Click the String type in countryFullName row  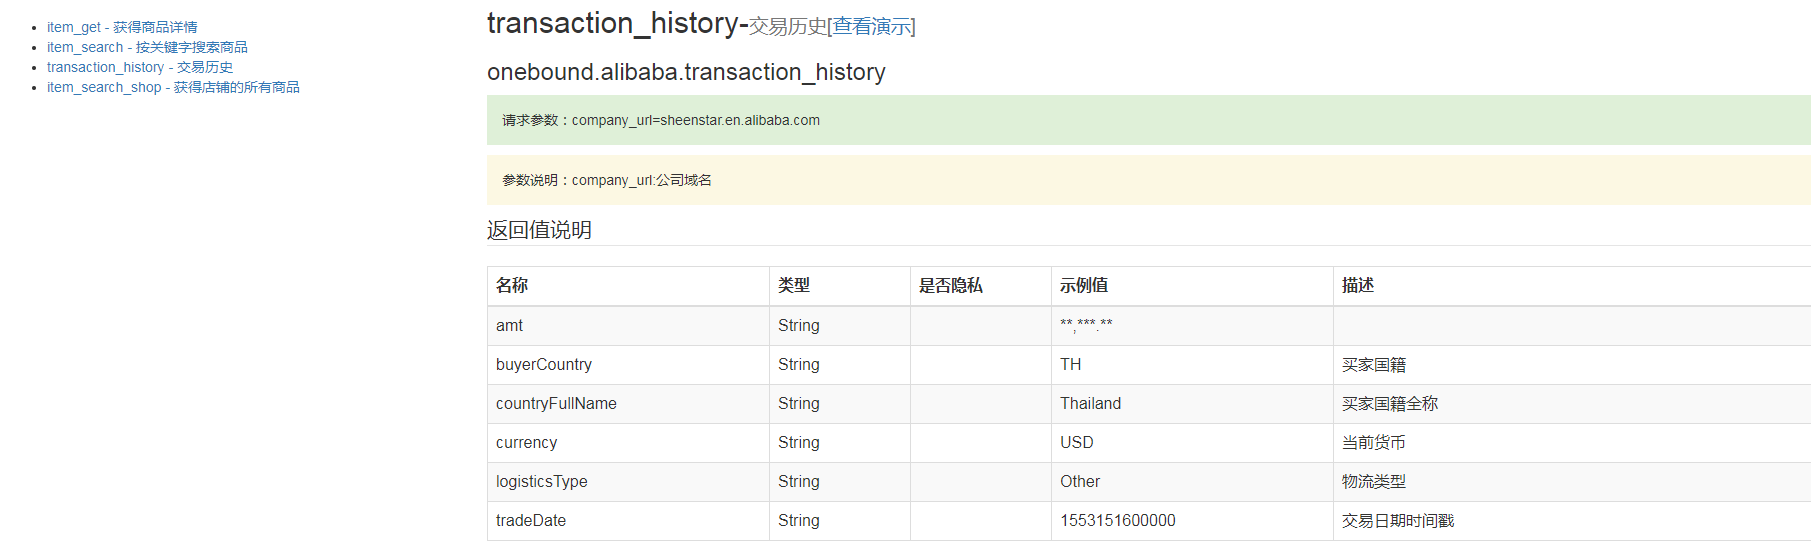pyautogui.click(x=799, y=403)
